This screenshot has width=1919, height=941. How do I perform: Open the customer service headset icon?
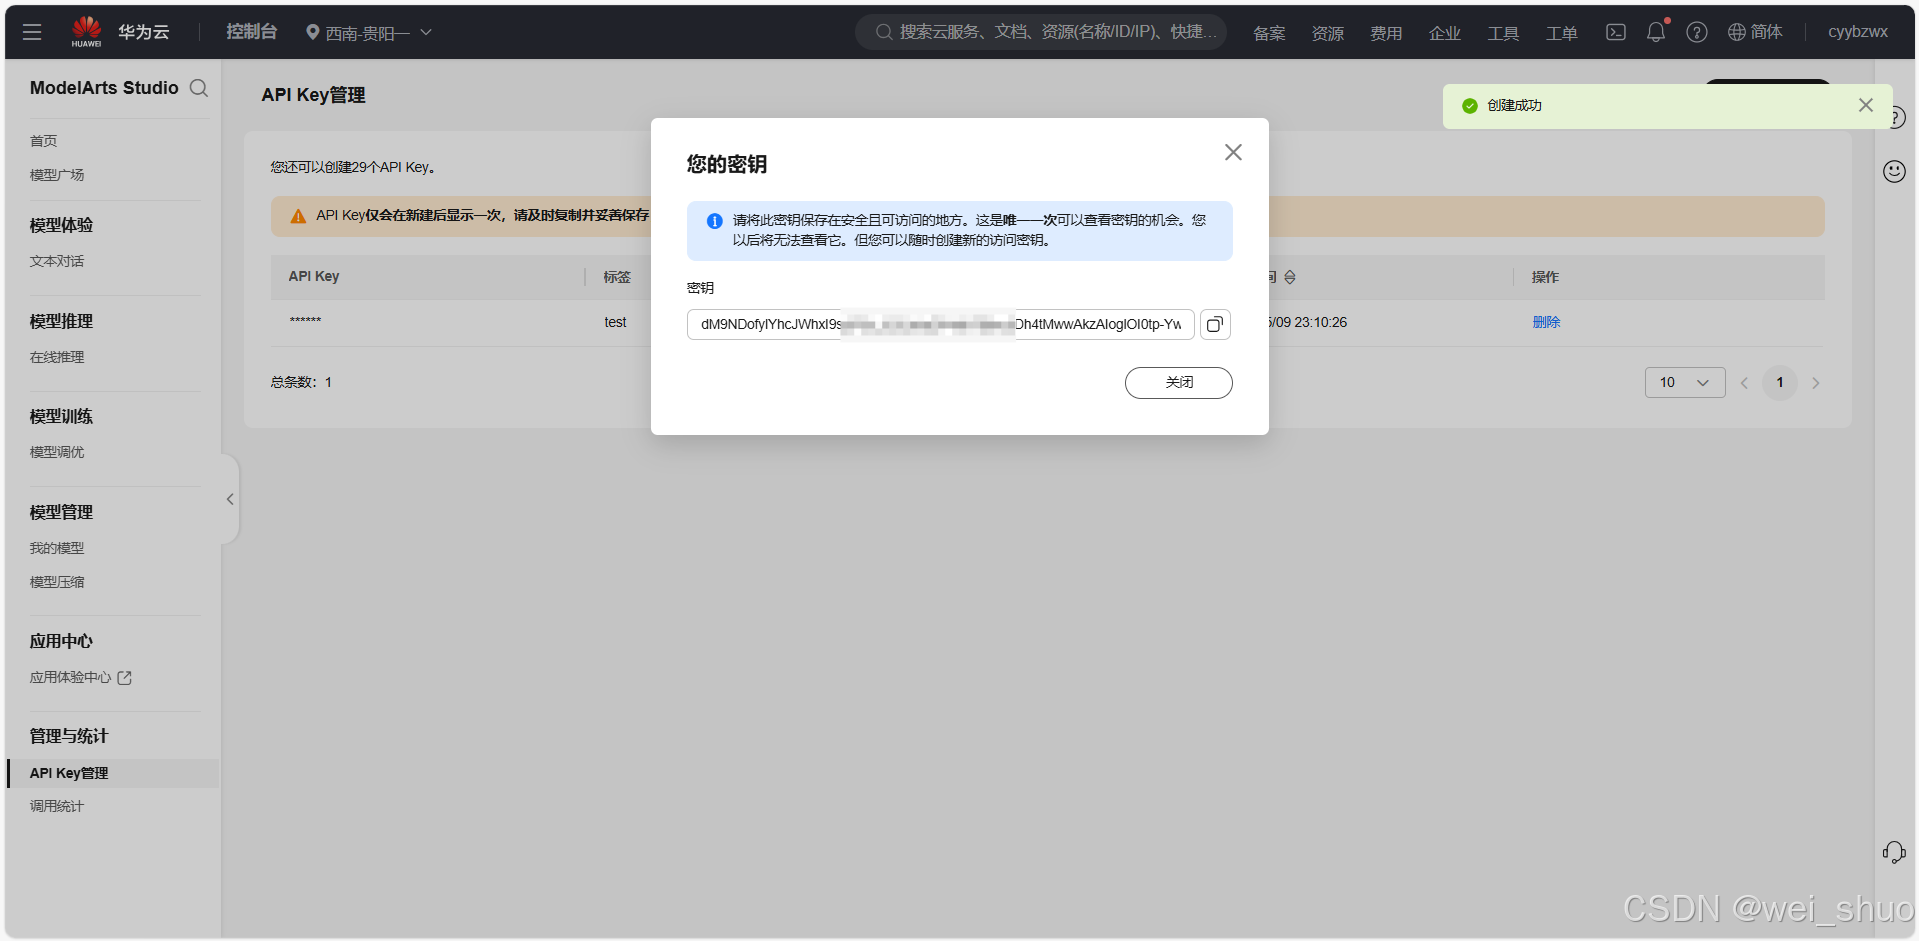[1894, 852]
